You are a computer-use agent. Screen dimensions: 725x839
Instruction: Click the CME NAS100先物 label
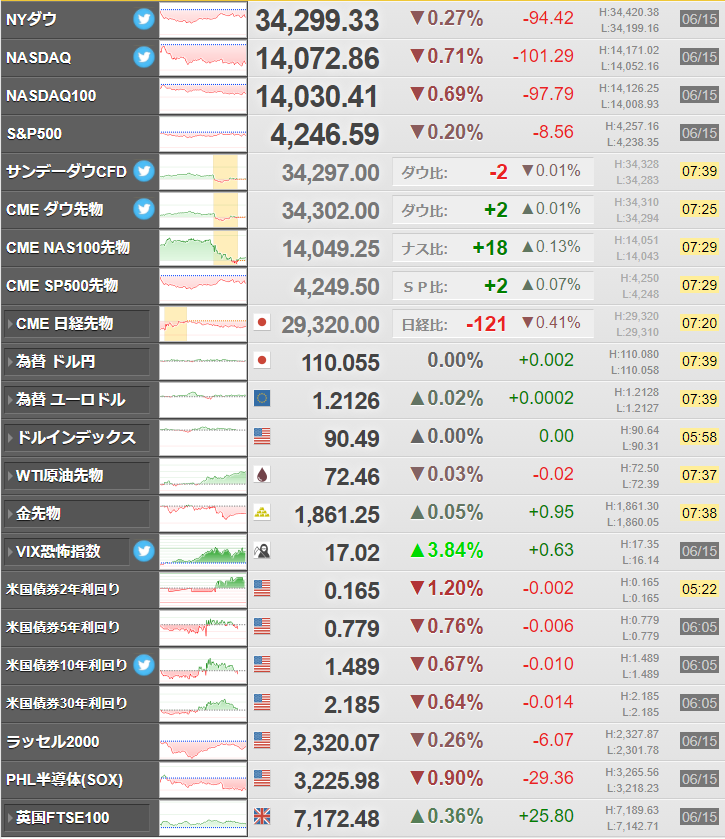point(68,248)
